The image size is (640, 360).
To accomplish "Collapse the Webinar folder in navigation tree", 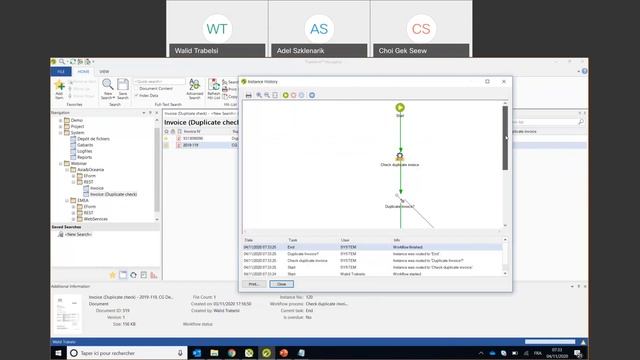I will [60, 164].
